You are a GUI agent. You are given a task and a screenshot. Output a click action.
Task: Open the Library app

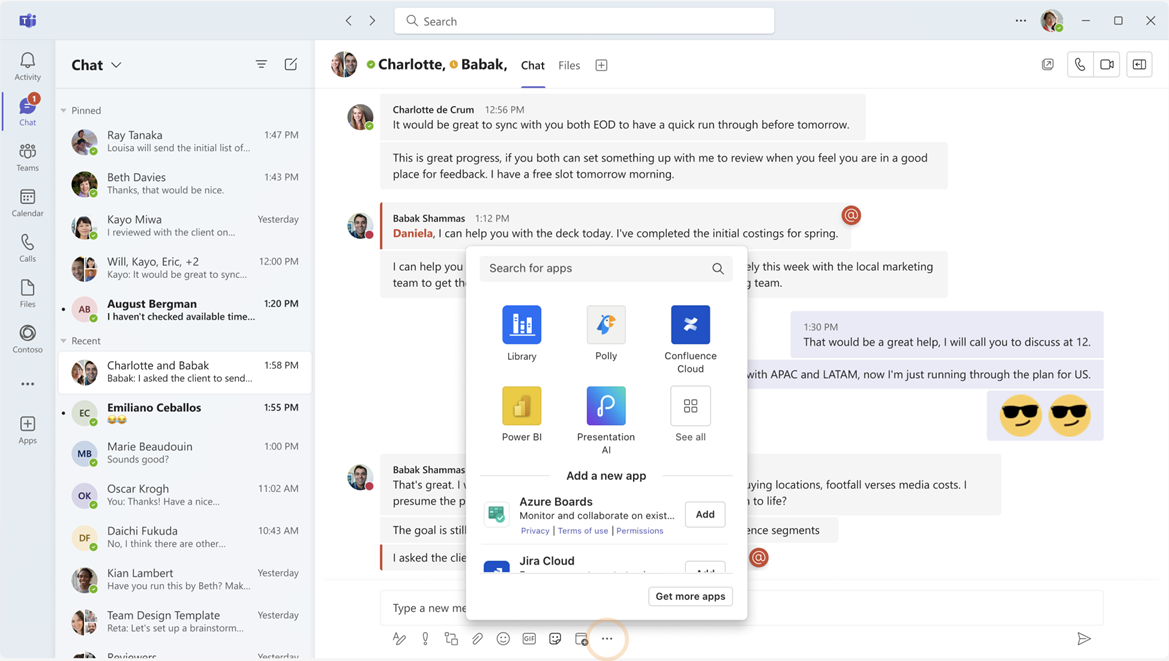521,325
